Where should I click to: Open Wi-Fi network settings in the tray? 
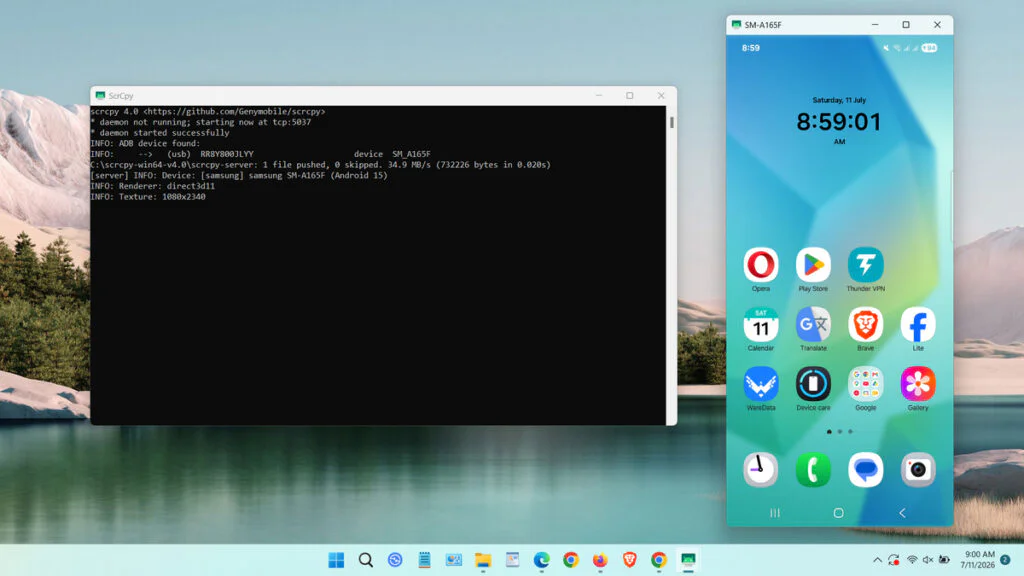(x=912, y=560)
